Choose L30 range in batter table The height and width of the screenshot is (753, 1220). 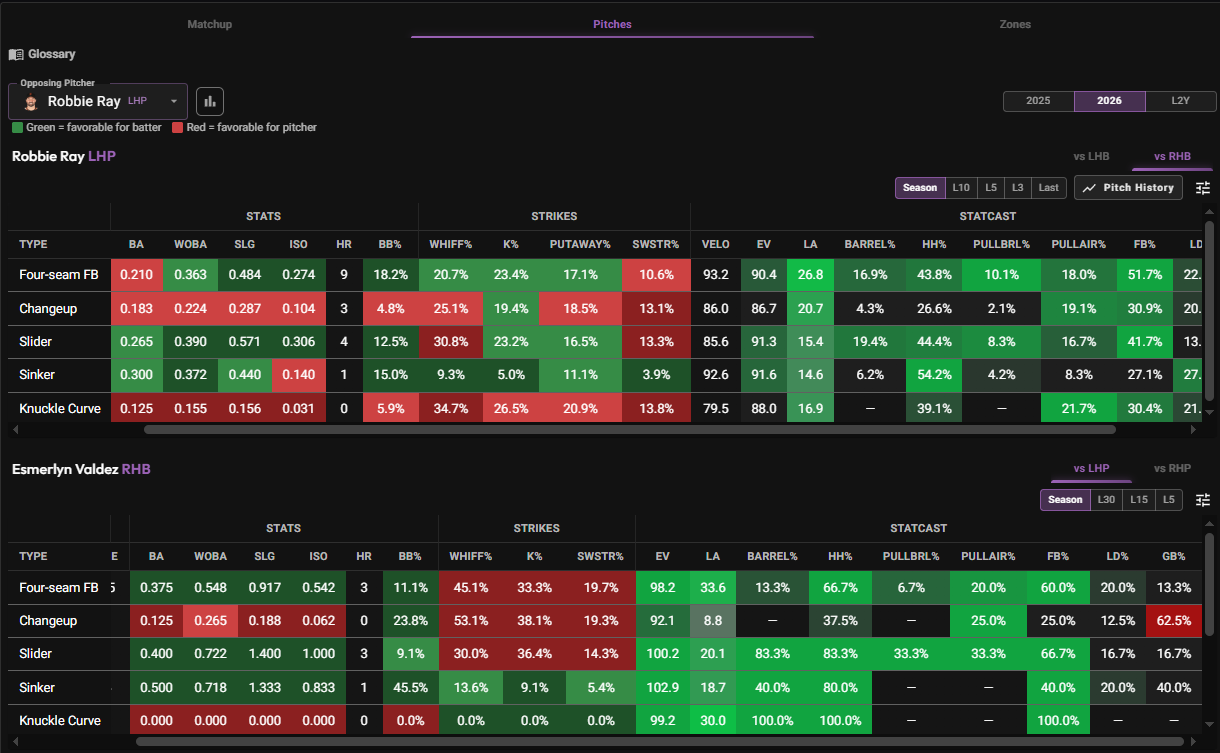1106,499
